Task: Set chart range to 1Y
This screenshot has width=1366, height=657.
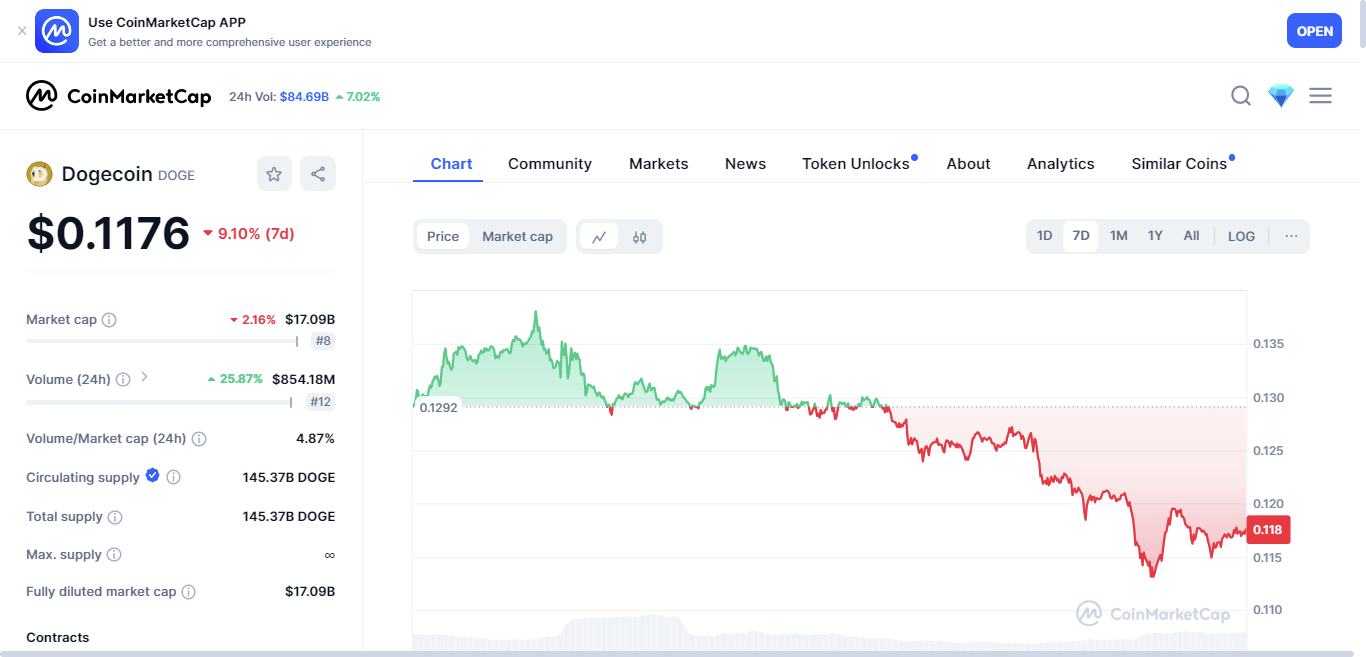Action: [x=1155, y=236]
